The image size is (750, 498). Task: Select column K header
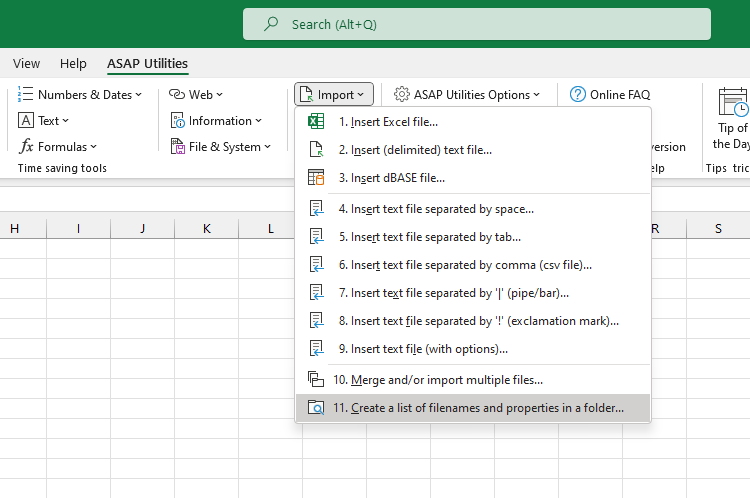(207, 229)
